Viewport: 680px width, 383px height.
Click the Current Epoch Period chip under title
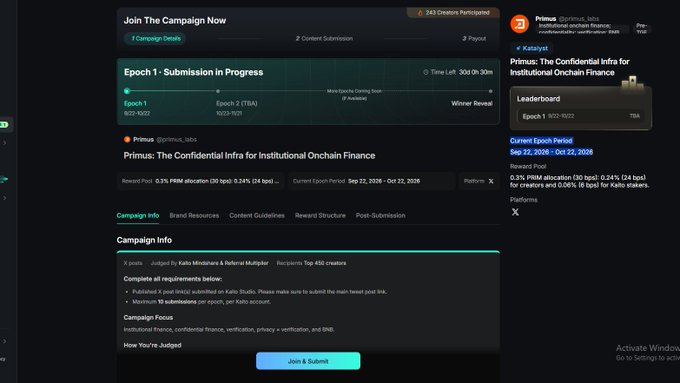coord(371,181)
